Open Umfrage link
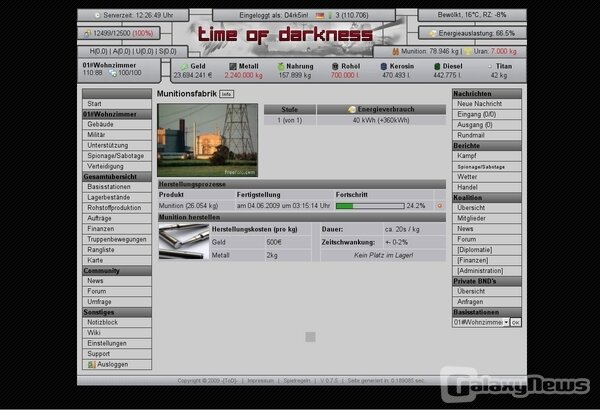Viewport: 600px width, 410px height. point(117,302)
